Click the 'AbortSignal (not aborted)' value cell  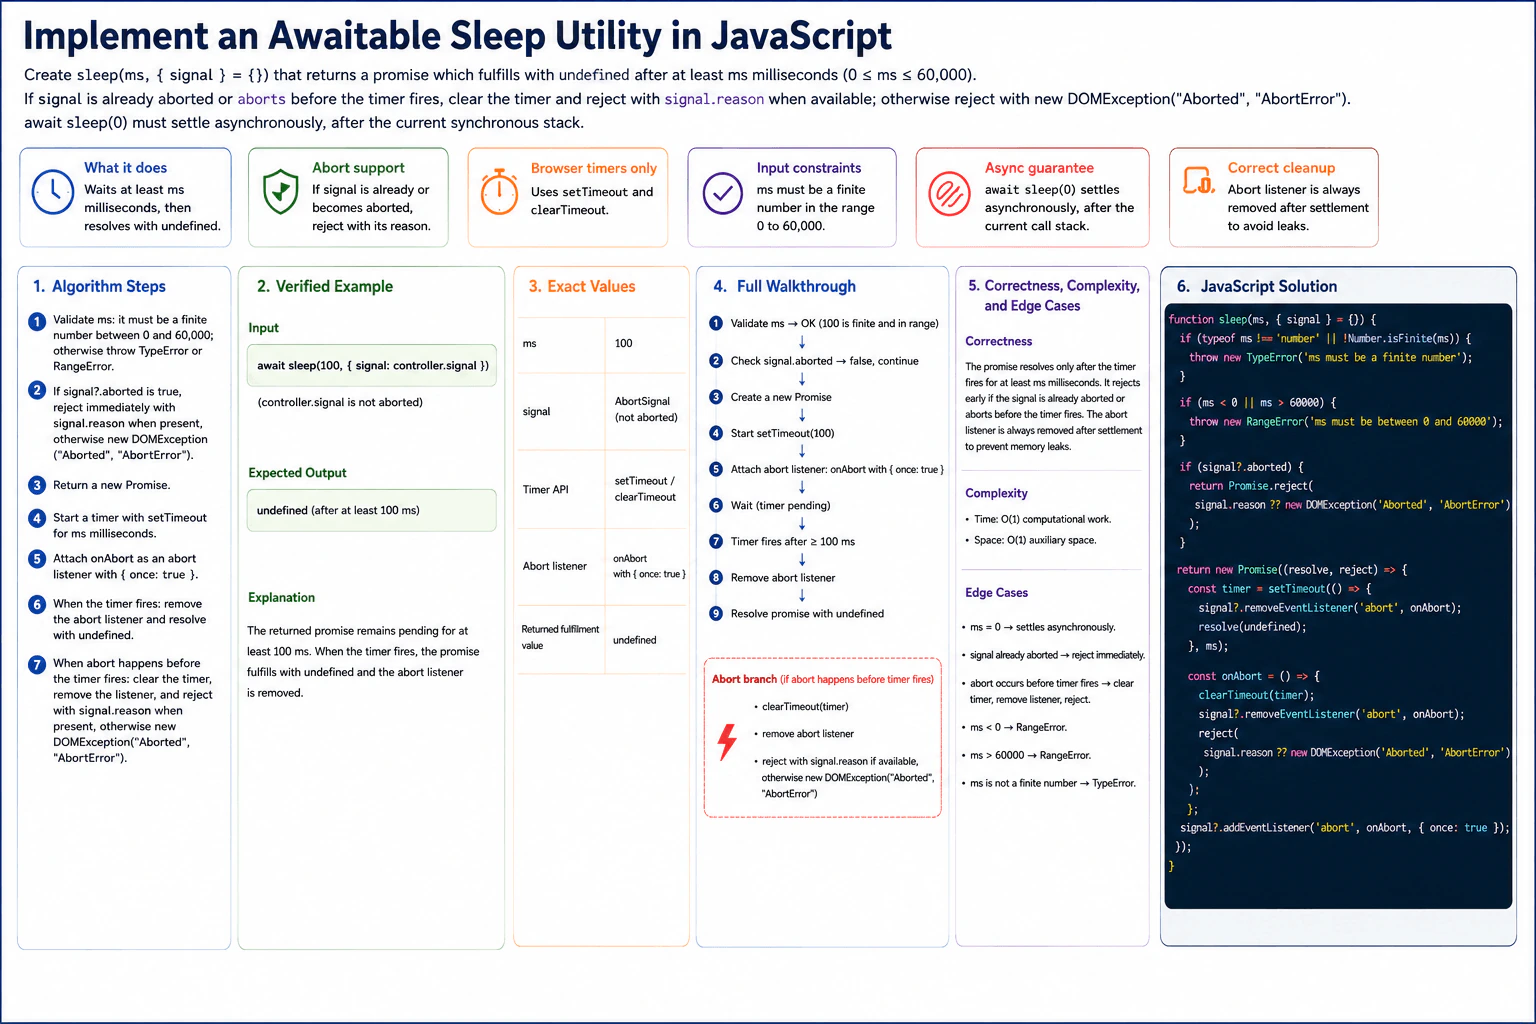click(646, 409)
